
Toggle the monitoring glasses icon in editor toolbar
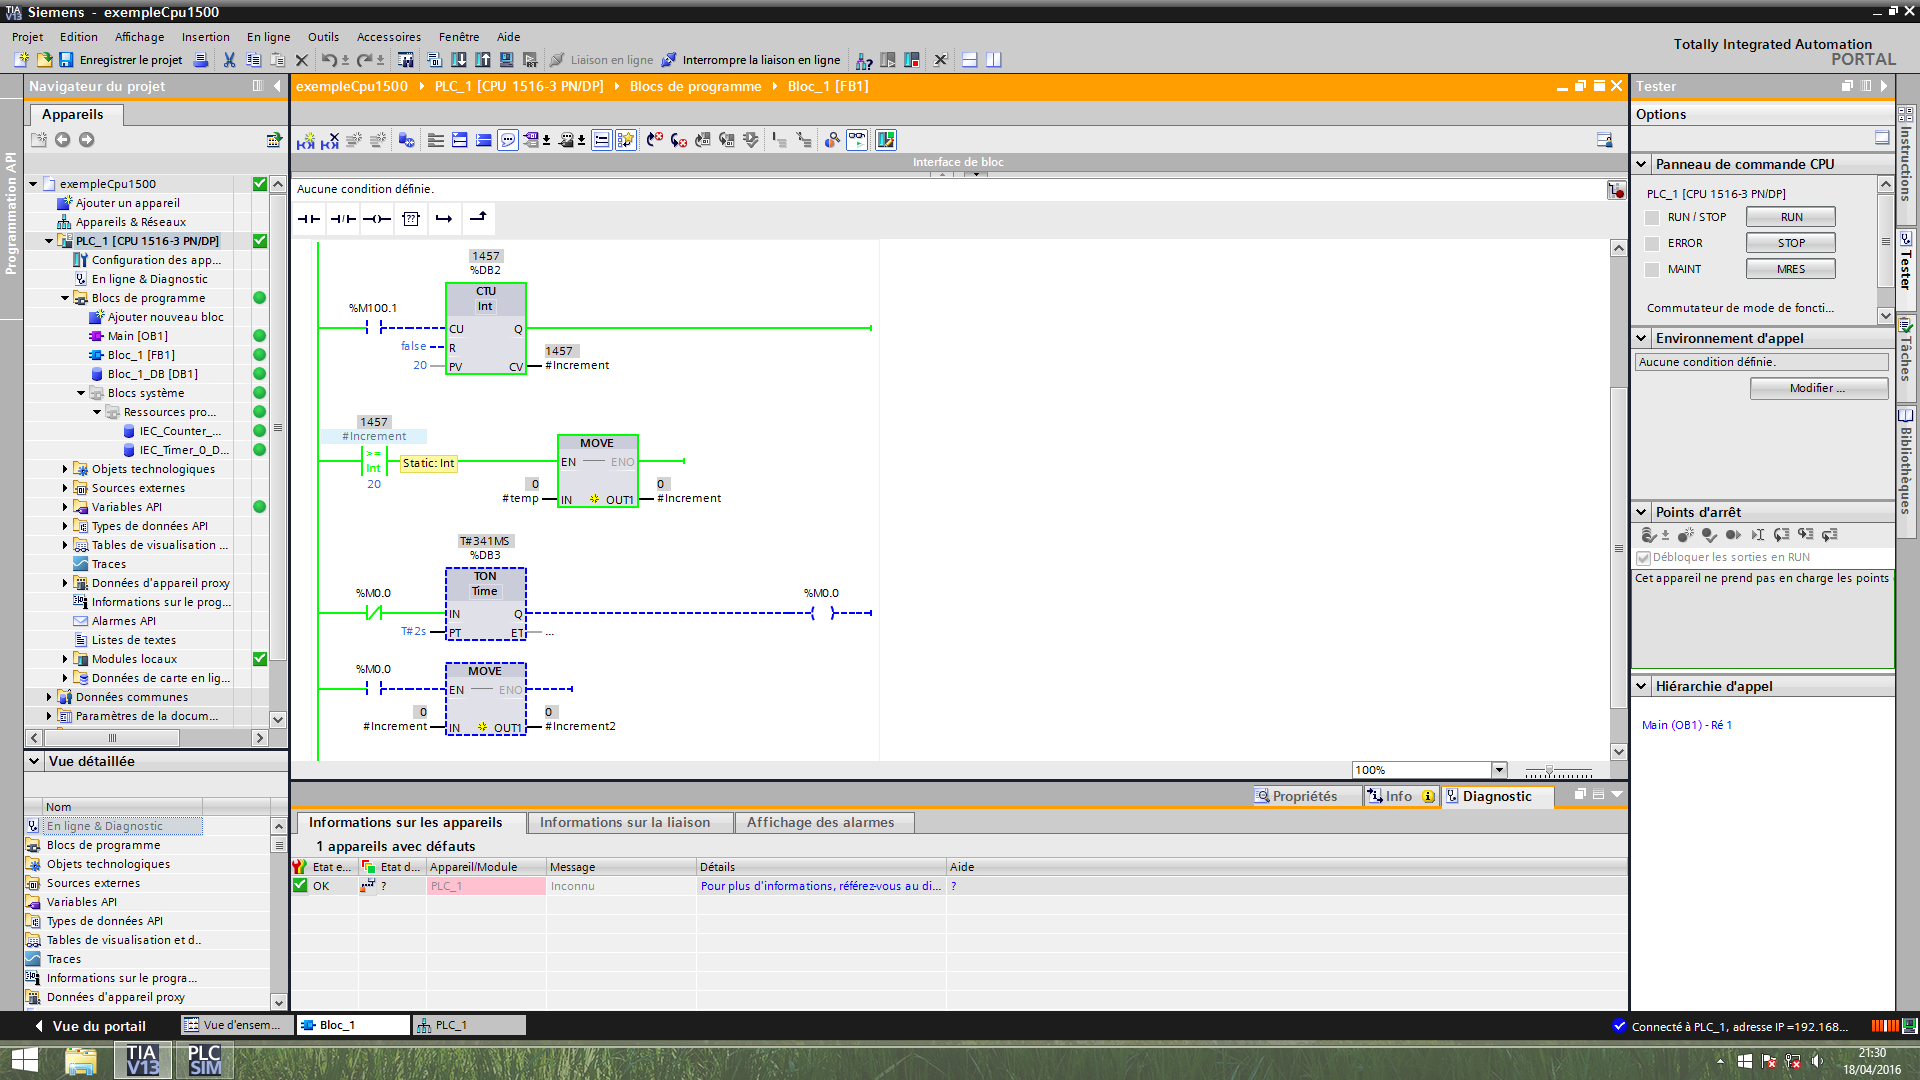[857, 140]
